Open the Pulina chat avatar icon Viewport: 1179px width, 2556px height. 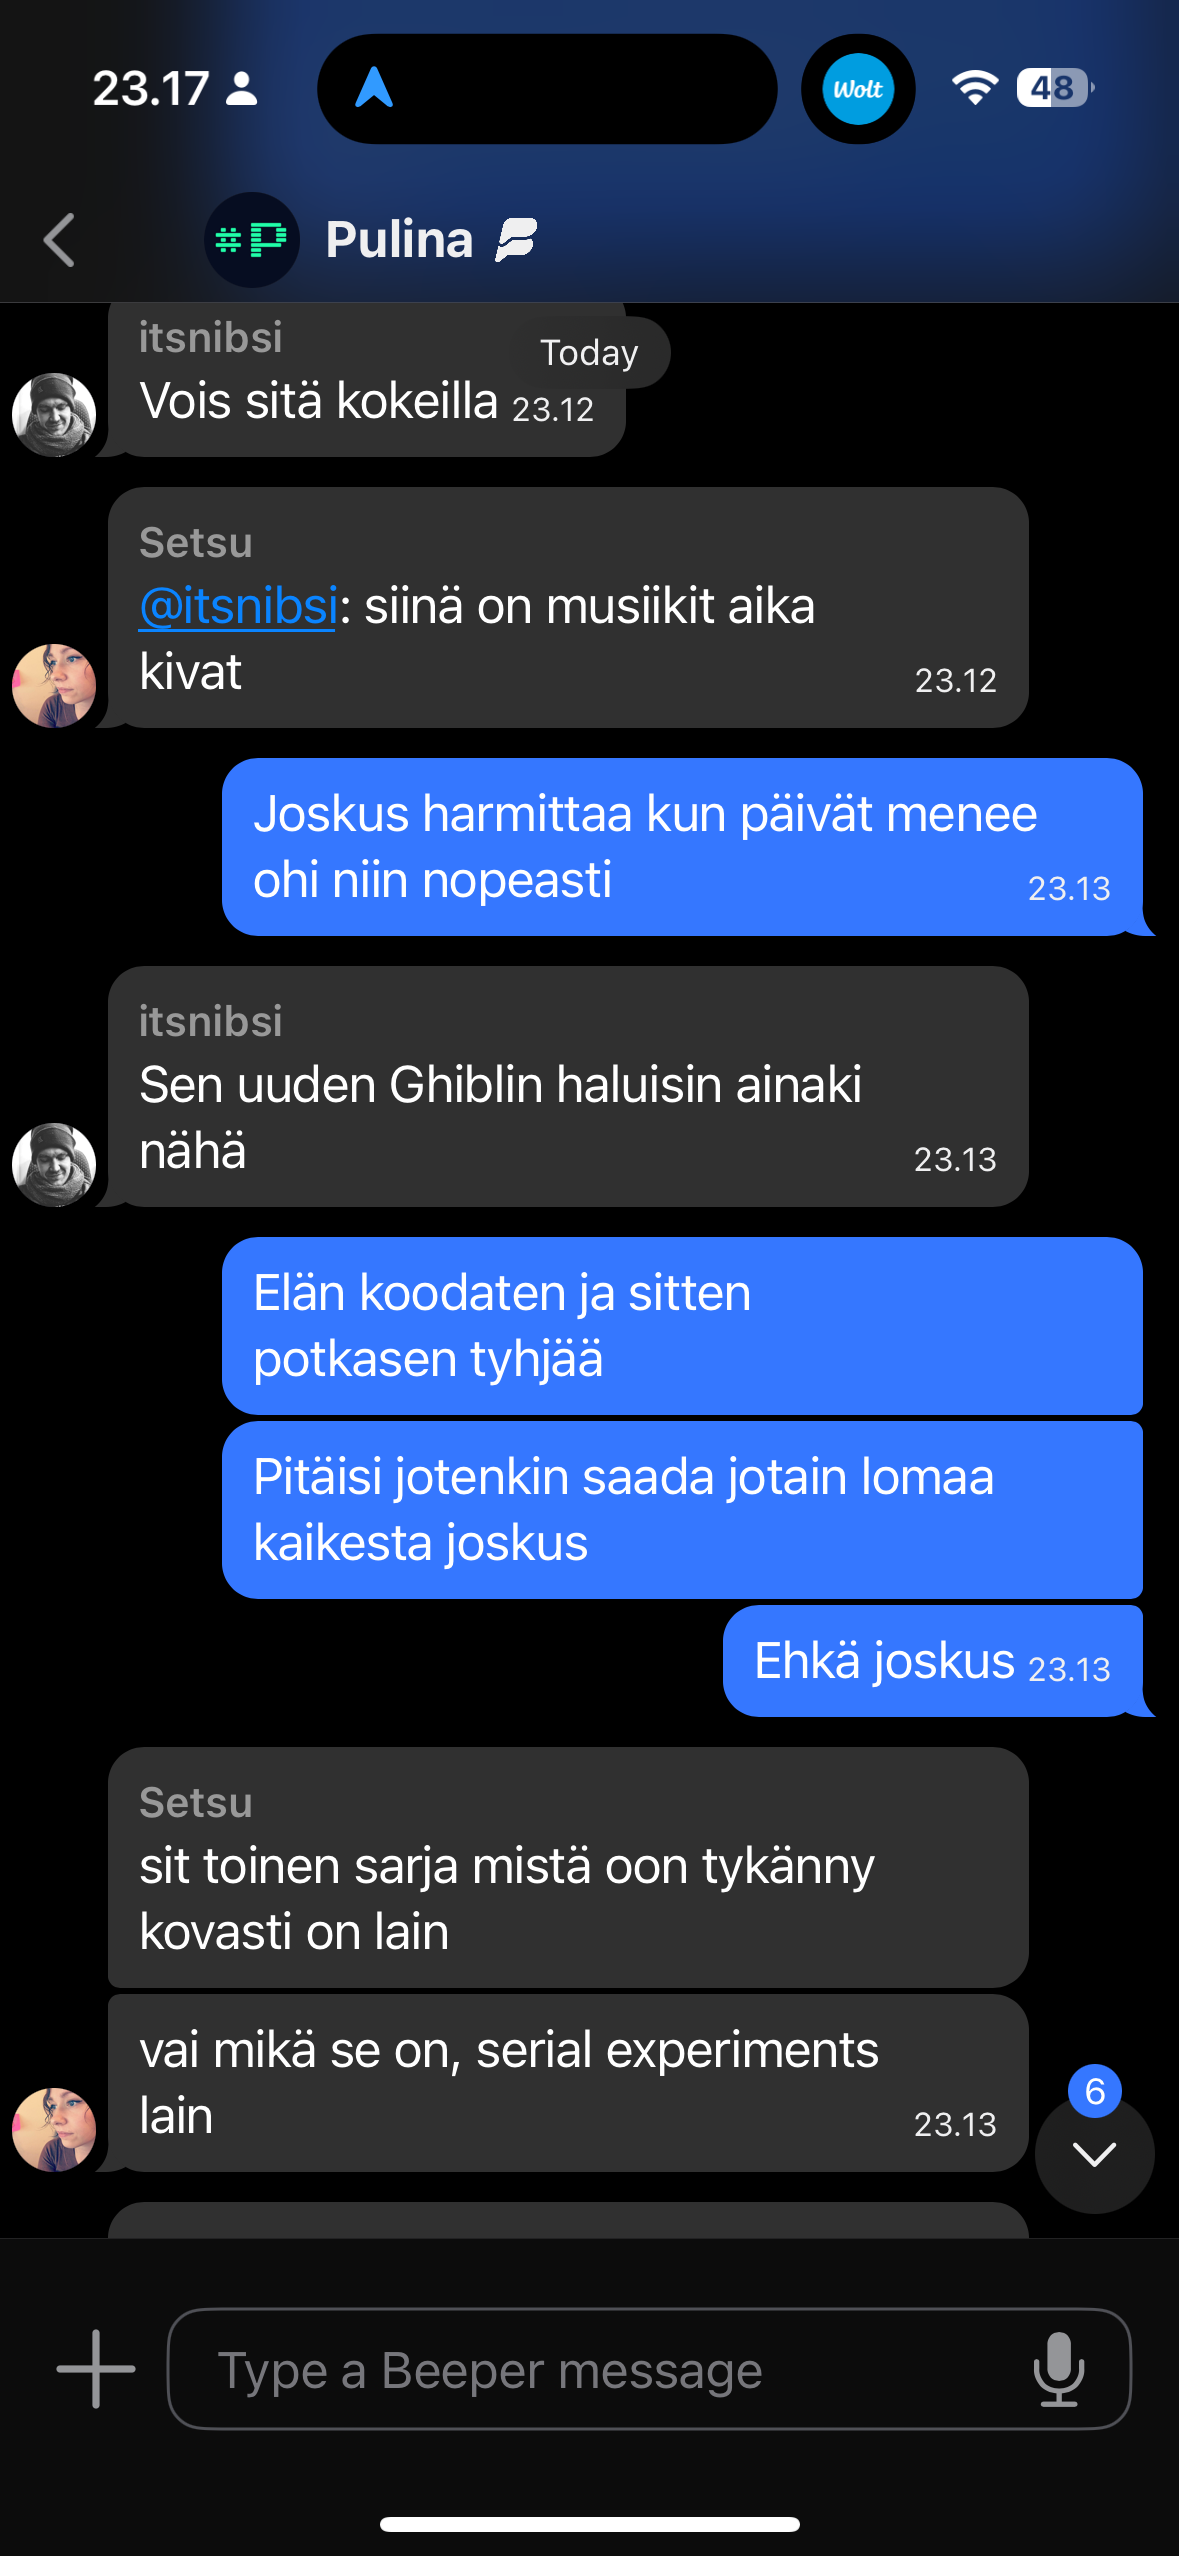[x=252, y=240]
